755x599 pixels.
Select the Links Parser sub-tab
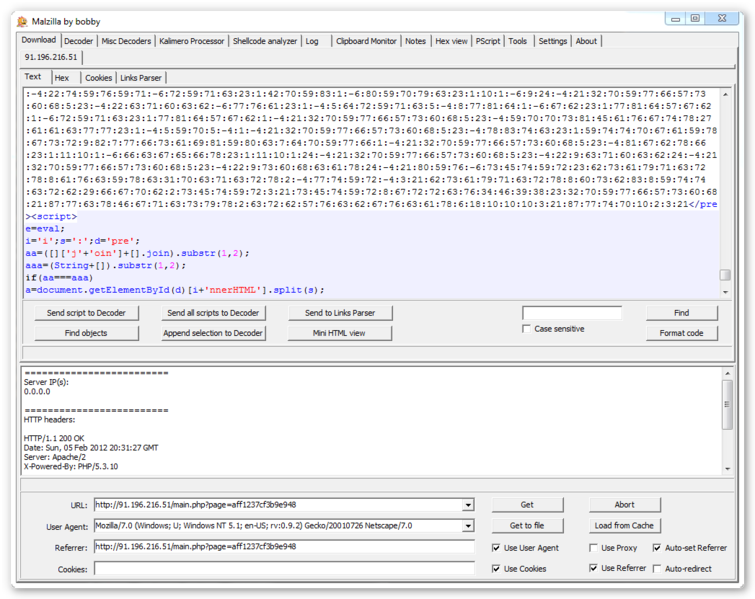141,78
